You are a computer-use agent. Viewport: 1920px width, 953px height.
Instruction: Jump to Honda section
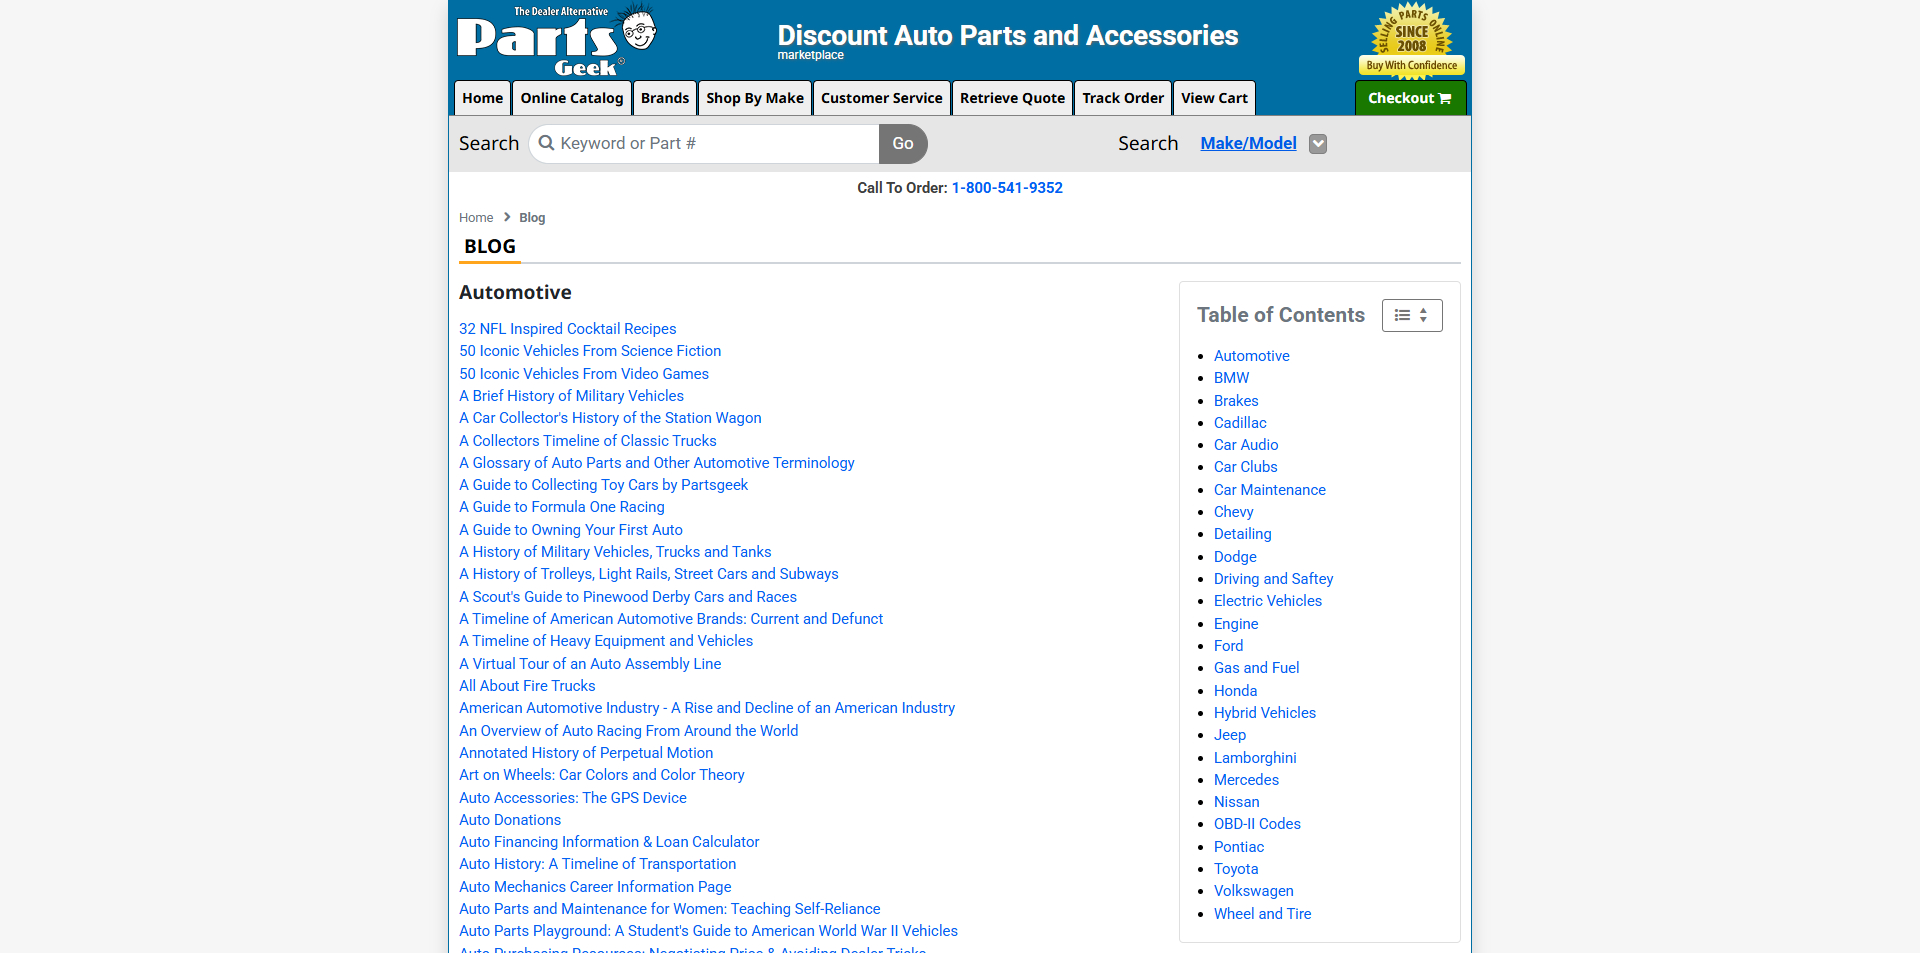coord(1235,691)
